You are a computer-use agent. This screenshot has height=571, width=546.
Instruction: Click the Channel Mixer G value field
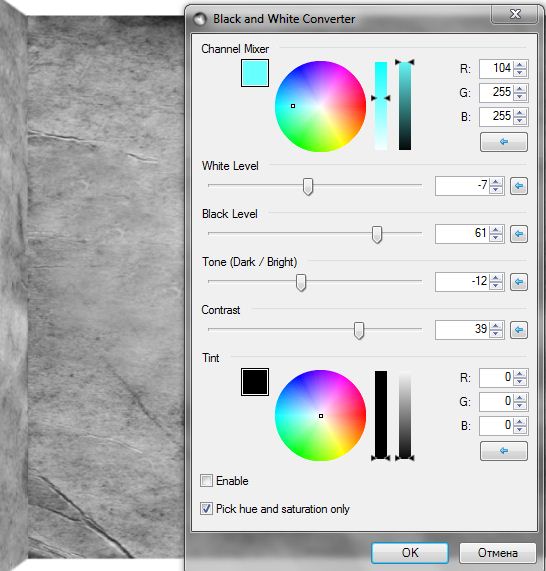tap(496, 93)
